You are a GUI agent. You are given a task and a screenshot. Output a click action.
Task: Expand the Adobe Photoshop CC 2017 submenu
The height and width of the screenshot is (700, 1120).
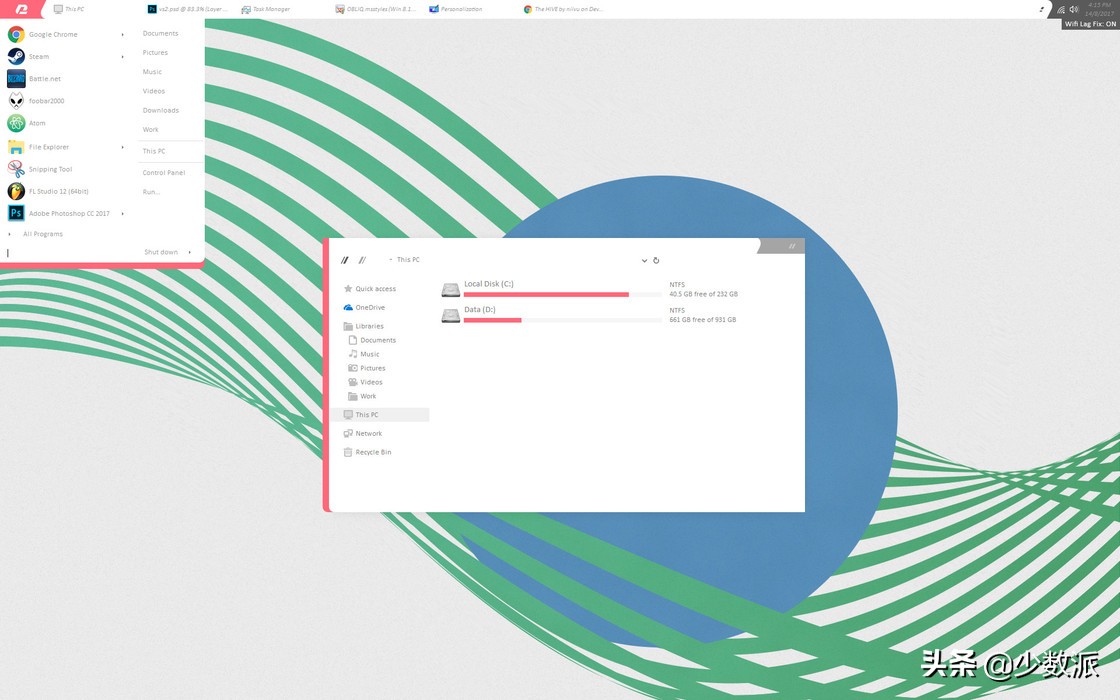tap(121, 213)
